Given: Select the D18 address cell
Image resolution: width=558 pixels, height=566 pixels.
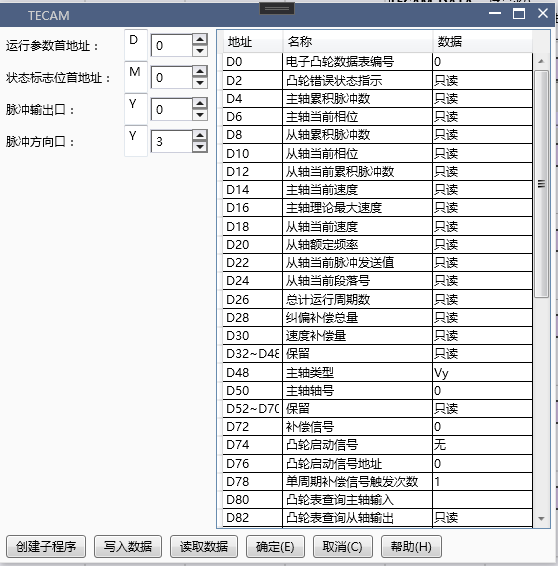Looking at the screenshot, I should tap(253, 226).
